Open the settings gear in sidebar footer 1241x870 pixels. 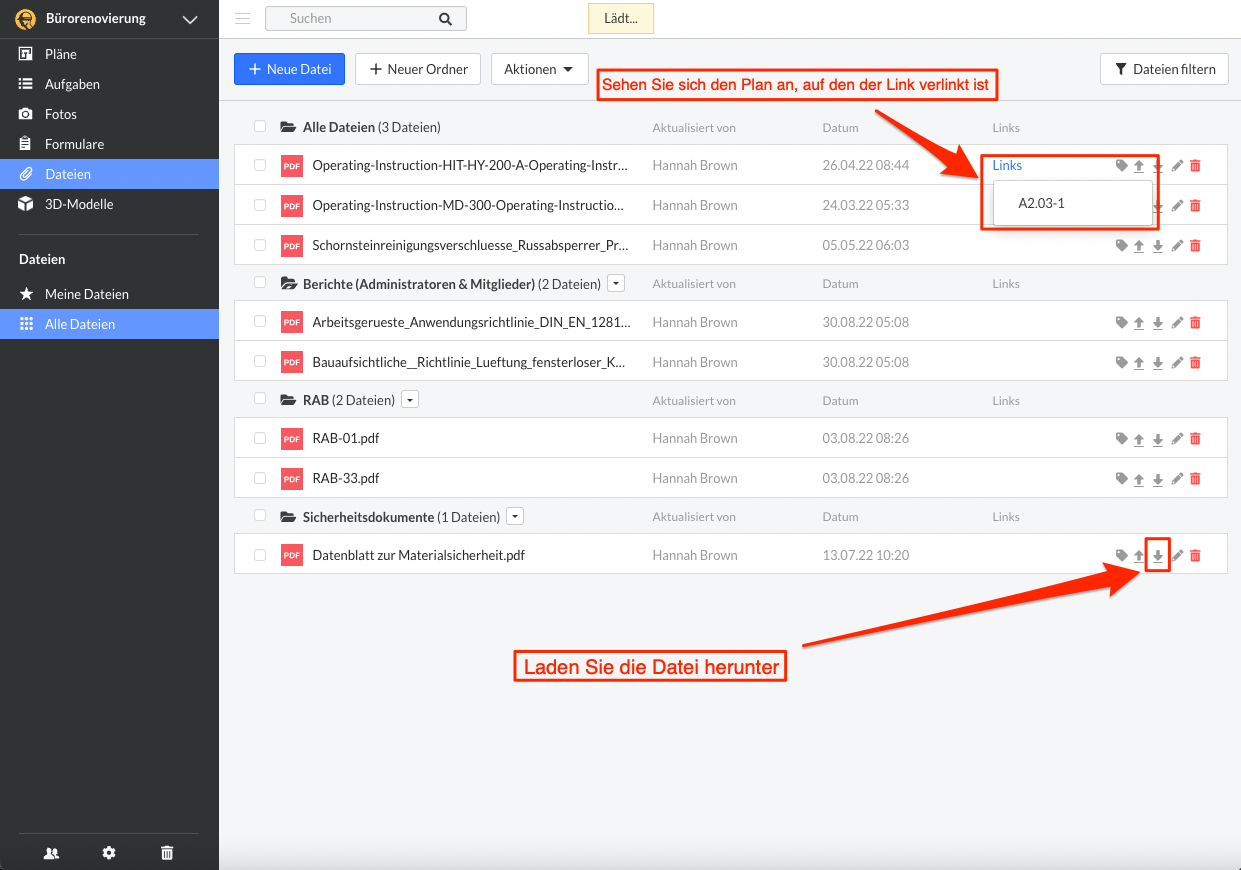coord(109,852)
